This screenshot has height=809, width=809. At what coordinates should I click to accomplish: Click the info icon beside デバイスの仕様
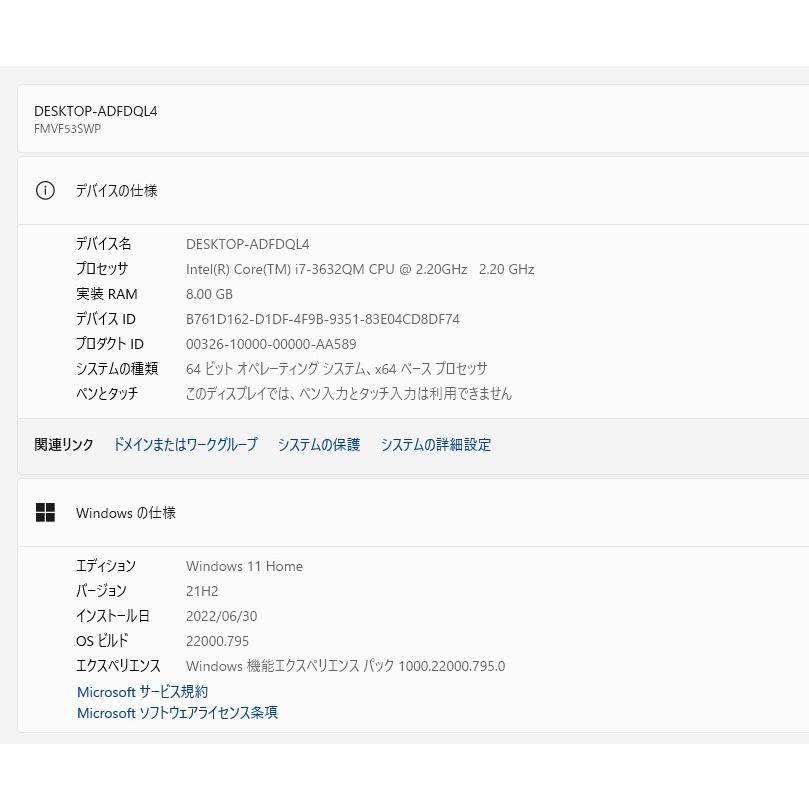[x=45, y=190]
